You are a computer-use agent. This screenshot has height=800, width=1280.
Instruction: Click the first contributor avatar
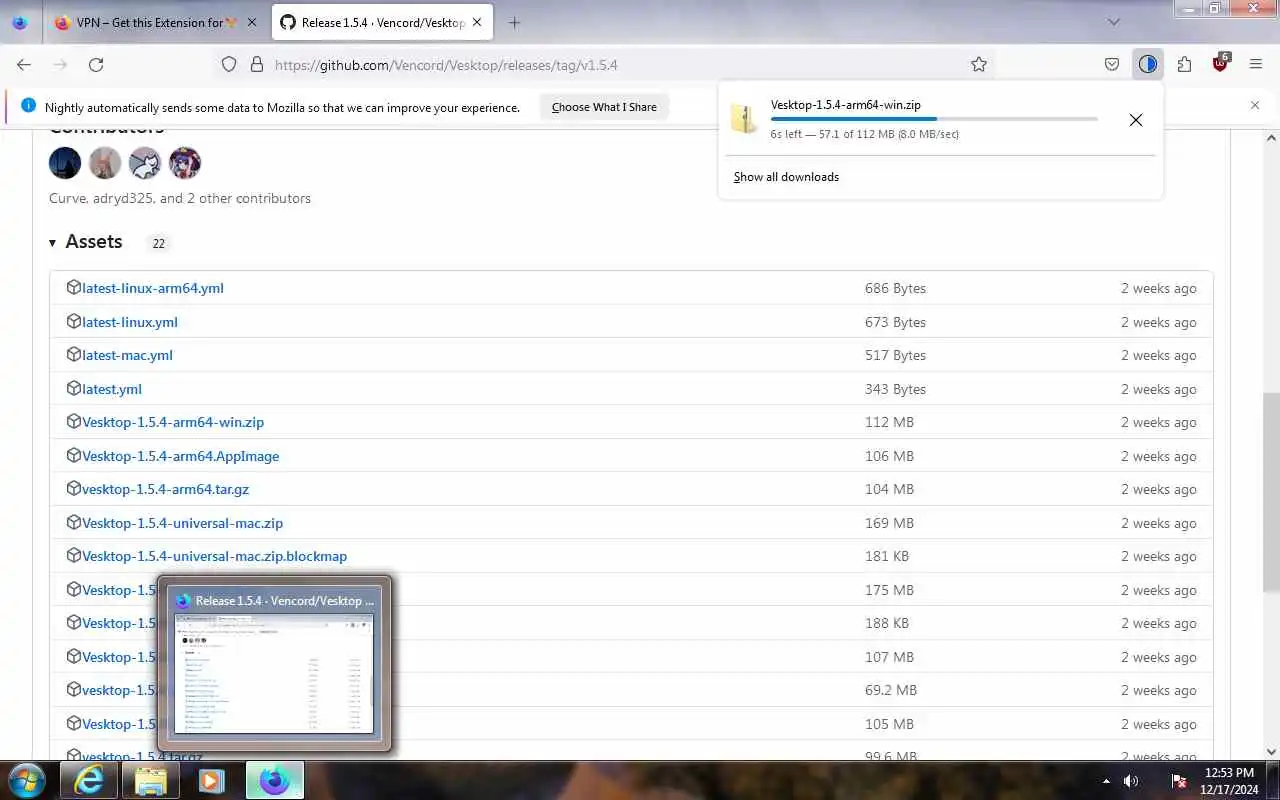tap(65, 163)
